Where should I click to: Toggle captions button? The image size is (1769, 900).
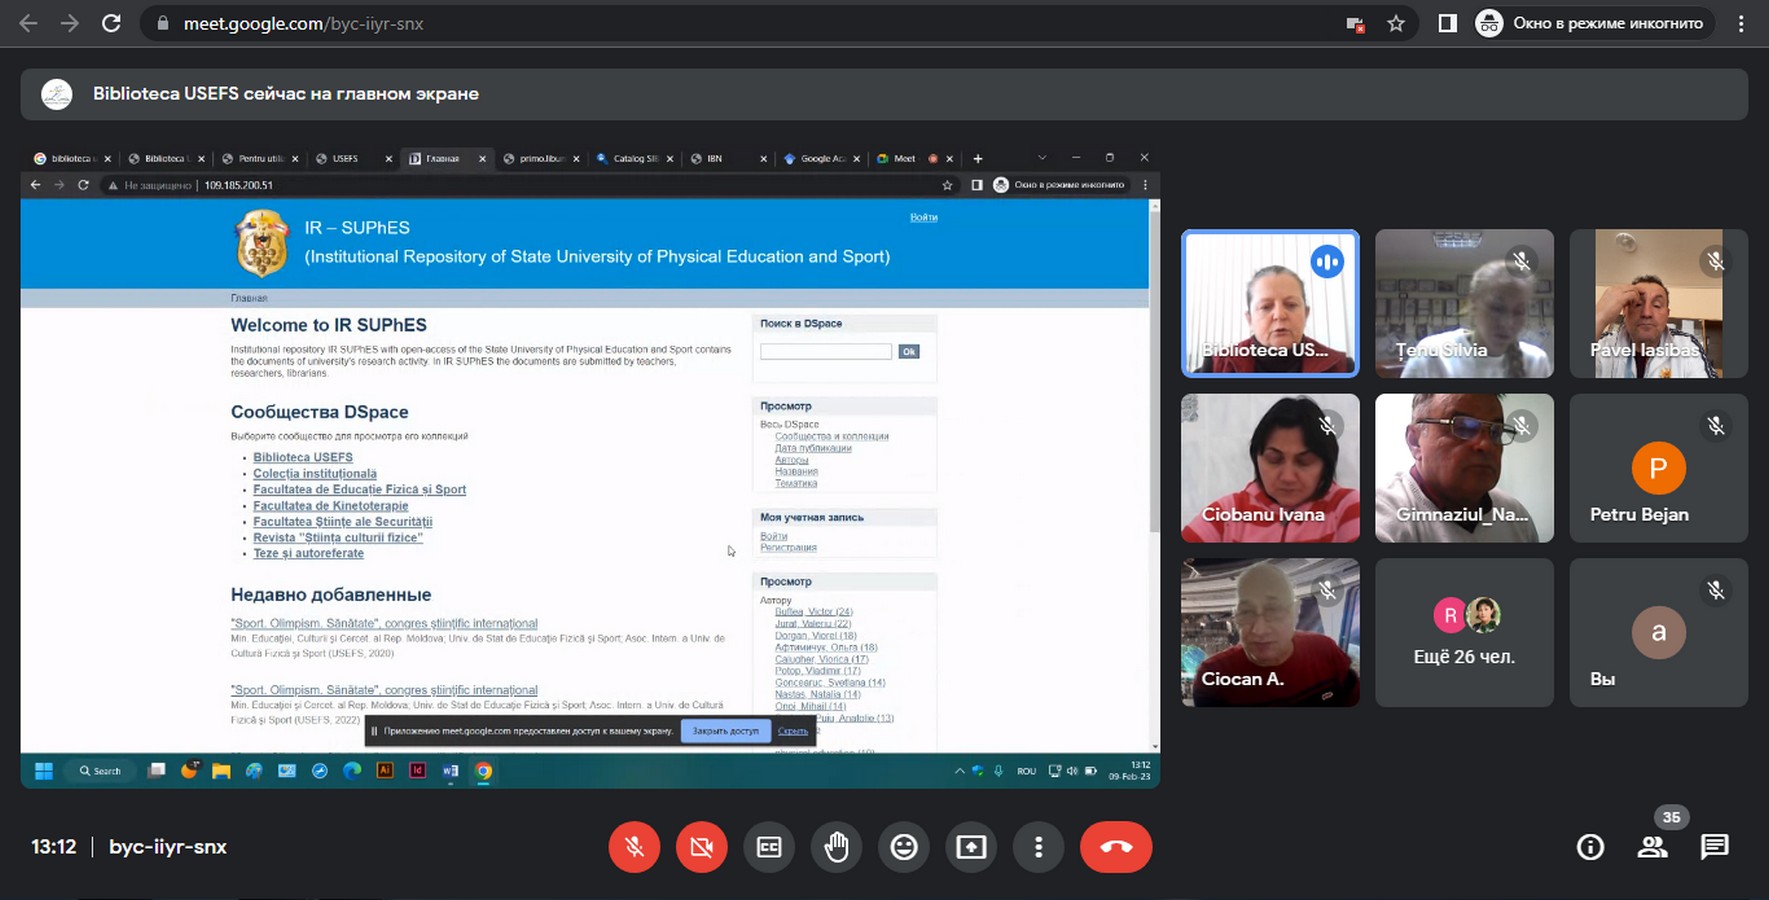769,847
